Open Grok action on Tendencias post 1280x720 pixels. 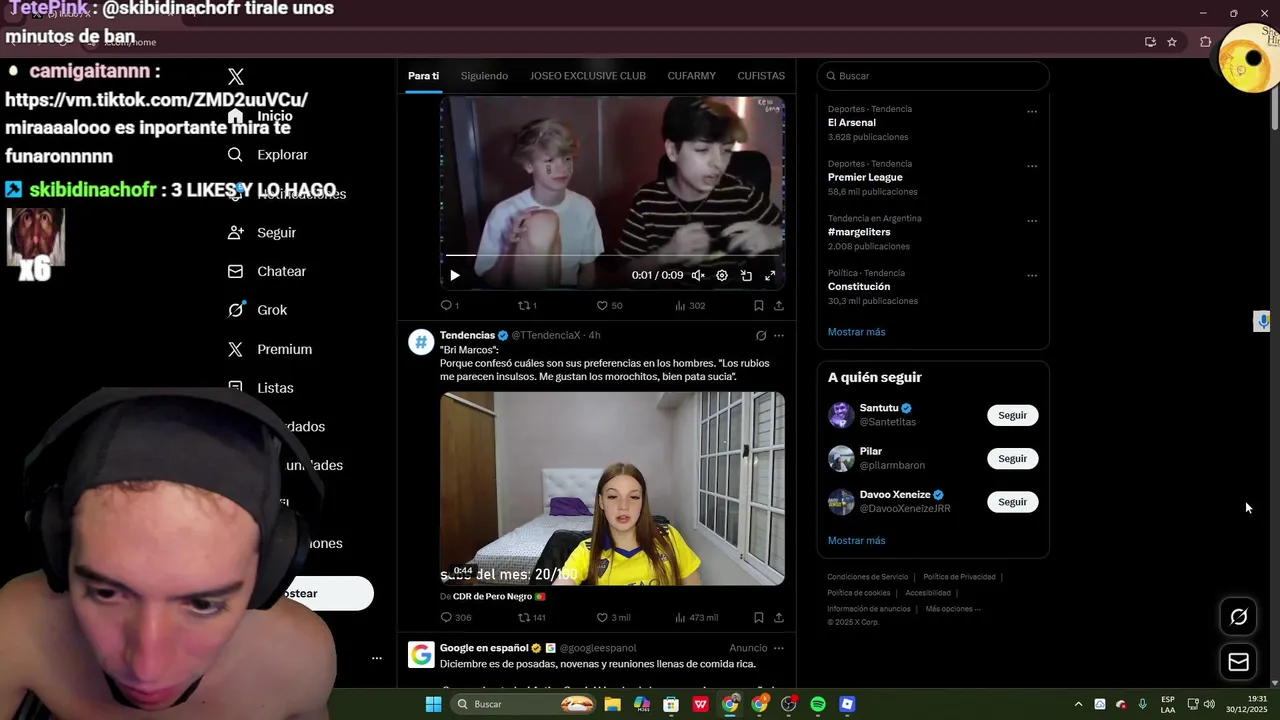(761, 336)
